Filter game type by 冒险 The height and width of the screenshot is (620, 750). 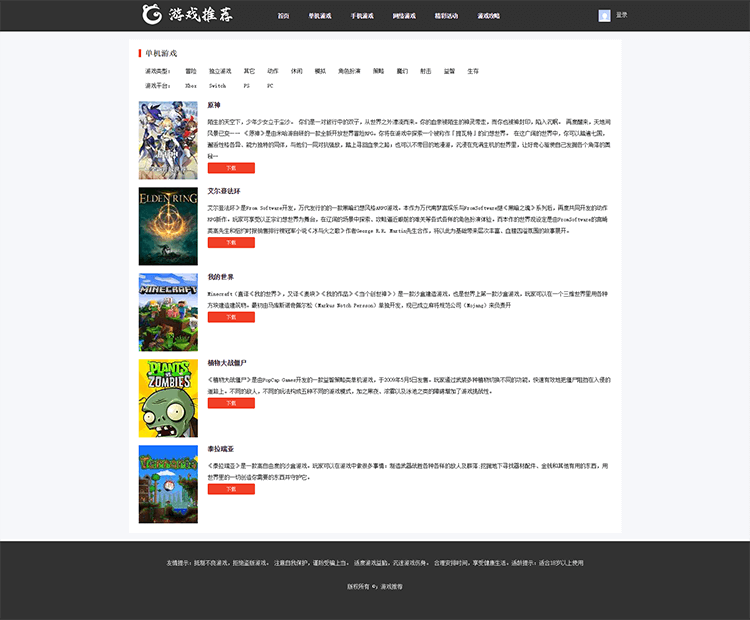(191, 71)
